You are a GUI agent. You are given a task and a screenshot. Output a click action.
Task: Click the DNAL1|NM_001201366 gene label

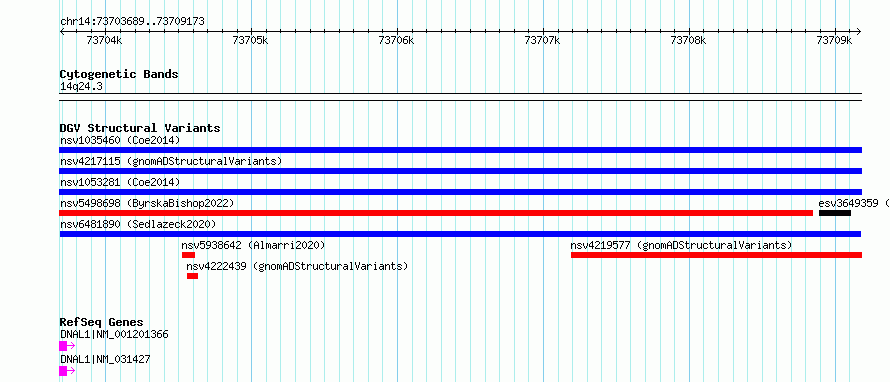click(114, 334)
